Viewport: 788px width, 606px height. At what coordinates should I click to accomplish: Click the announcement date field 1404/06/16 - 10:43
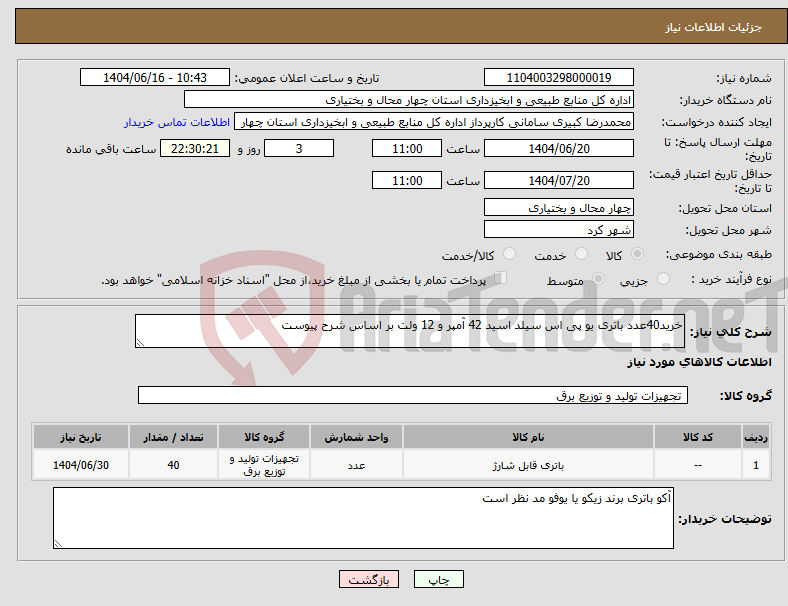(x=155, y=77)
